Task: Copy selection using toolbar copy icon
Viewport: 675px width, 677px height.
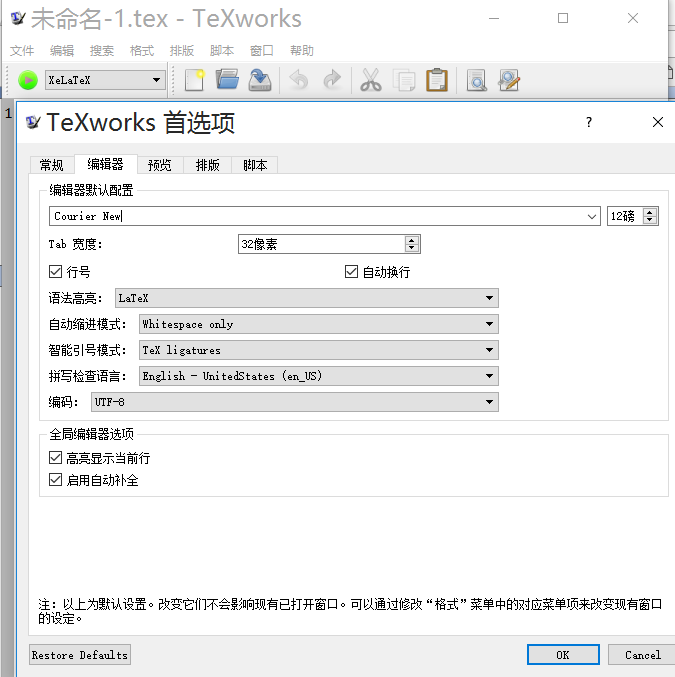Action: click(404, 80)
